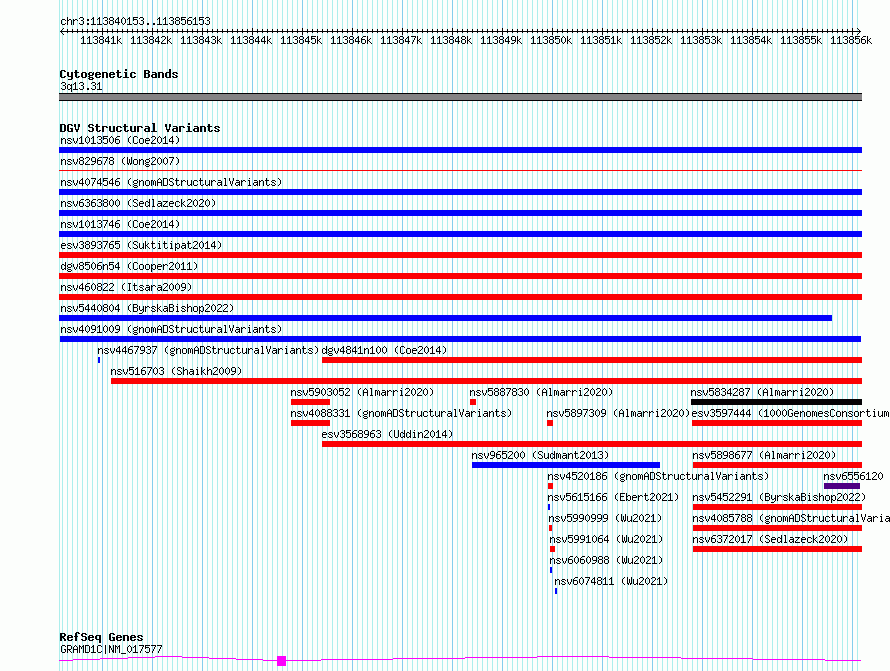890x671 pixels.
Task: Click the red nsv6372017 variant bar
Action: [x=778, y=549]
